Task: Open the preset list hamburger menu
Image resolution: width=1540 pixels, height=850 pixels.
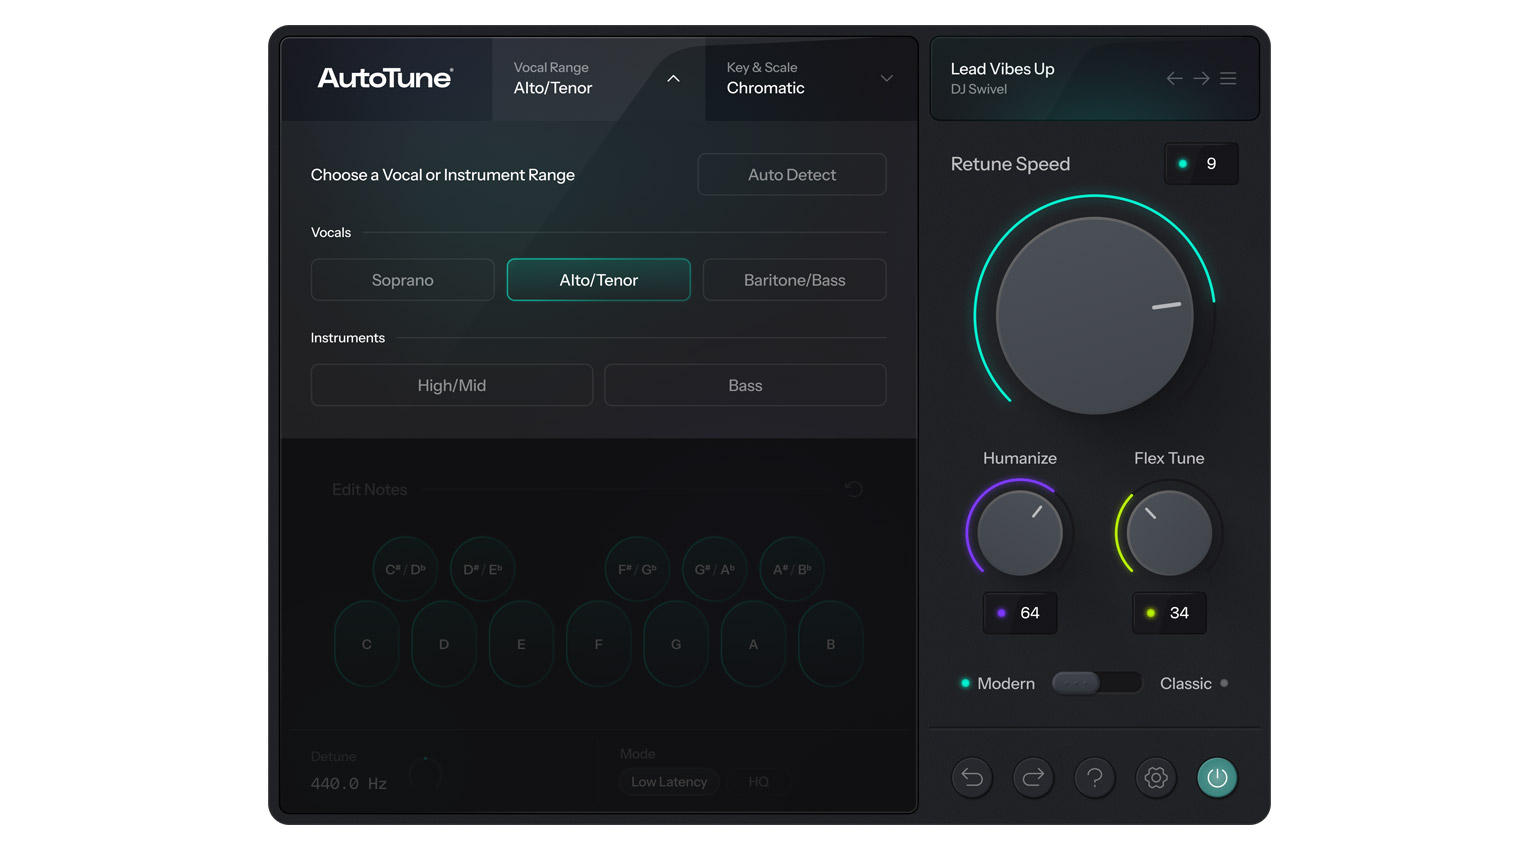Action: pyautogui.click(x=1228, y=78)
